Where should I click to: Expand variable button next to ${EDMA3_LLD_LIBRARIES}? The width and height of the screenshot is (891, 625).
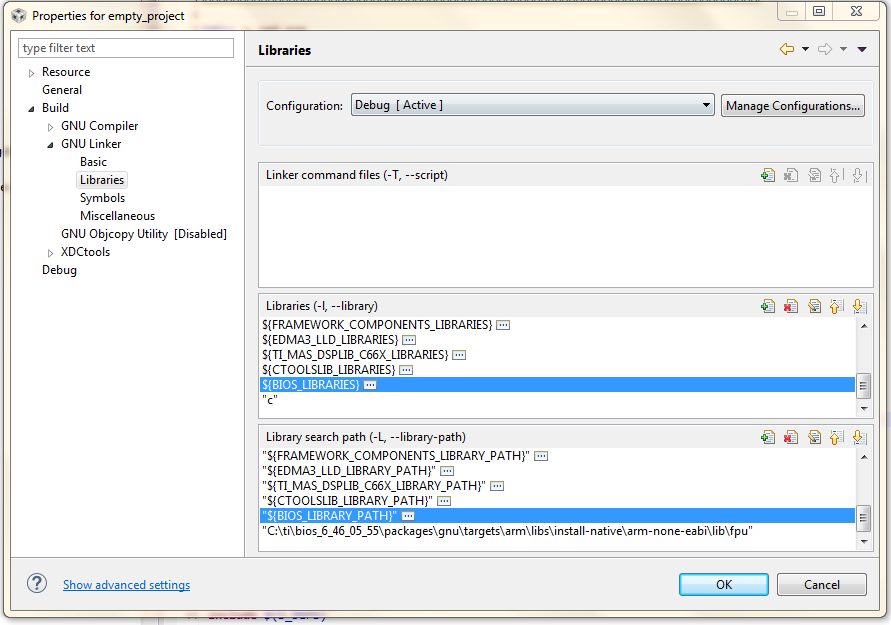point(409,340)
